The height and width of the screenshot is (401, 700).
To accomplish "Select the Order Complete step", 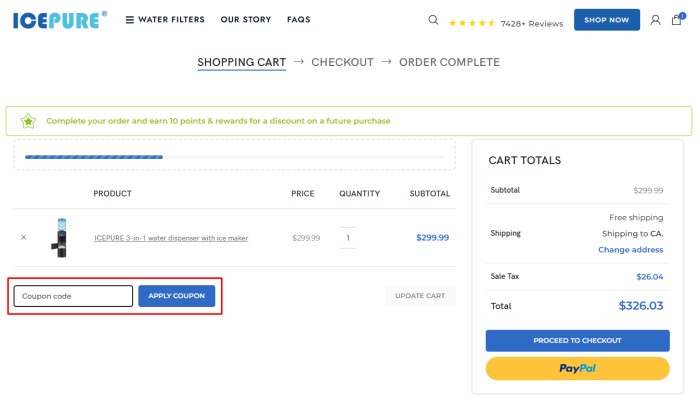I will pos(449,63).
